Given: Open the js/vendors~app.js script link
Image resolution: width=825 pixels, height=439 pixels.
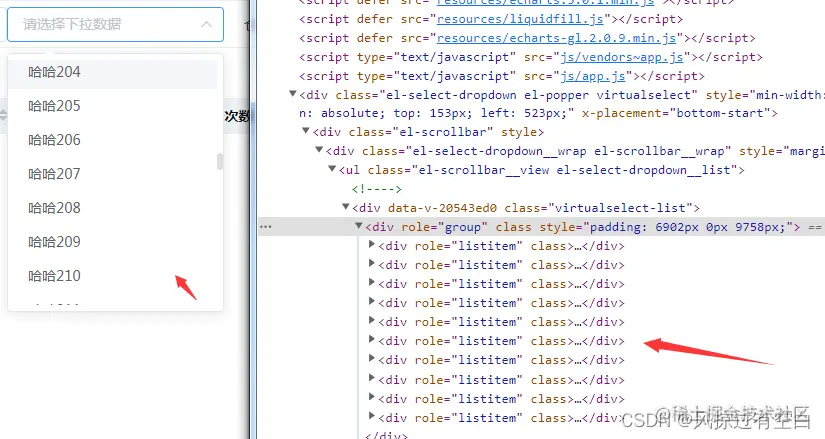Looking at the screenshot, I should (x=621, y=57).
